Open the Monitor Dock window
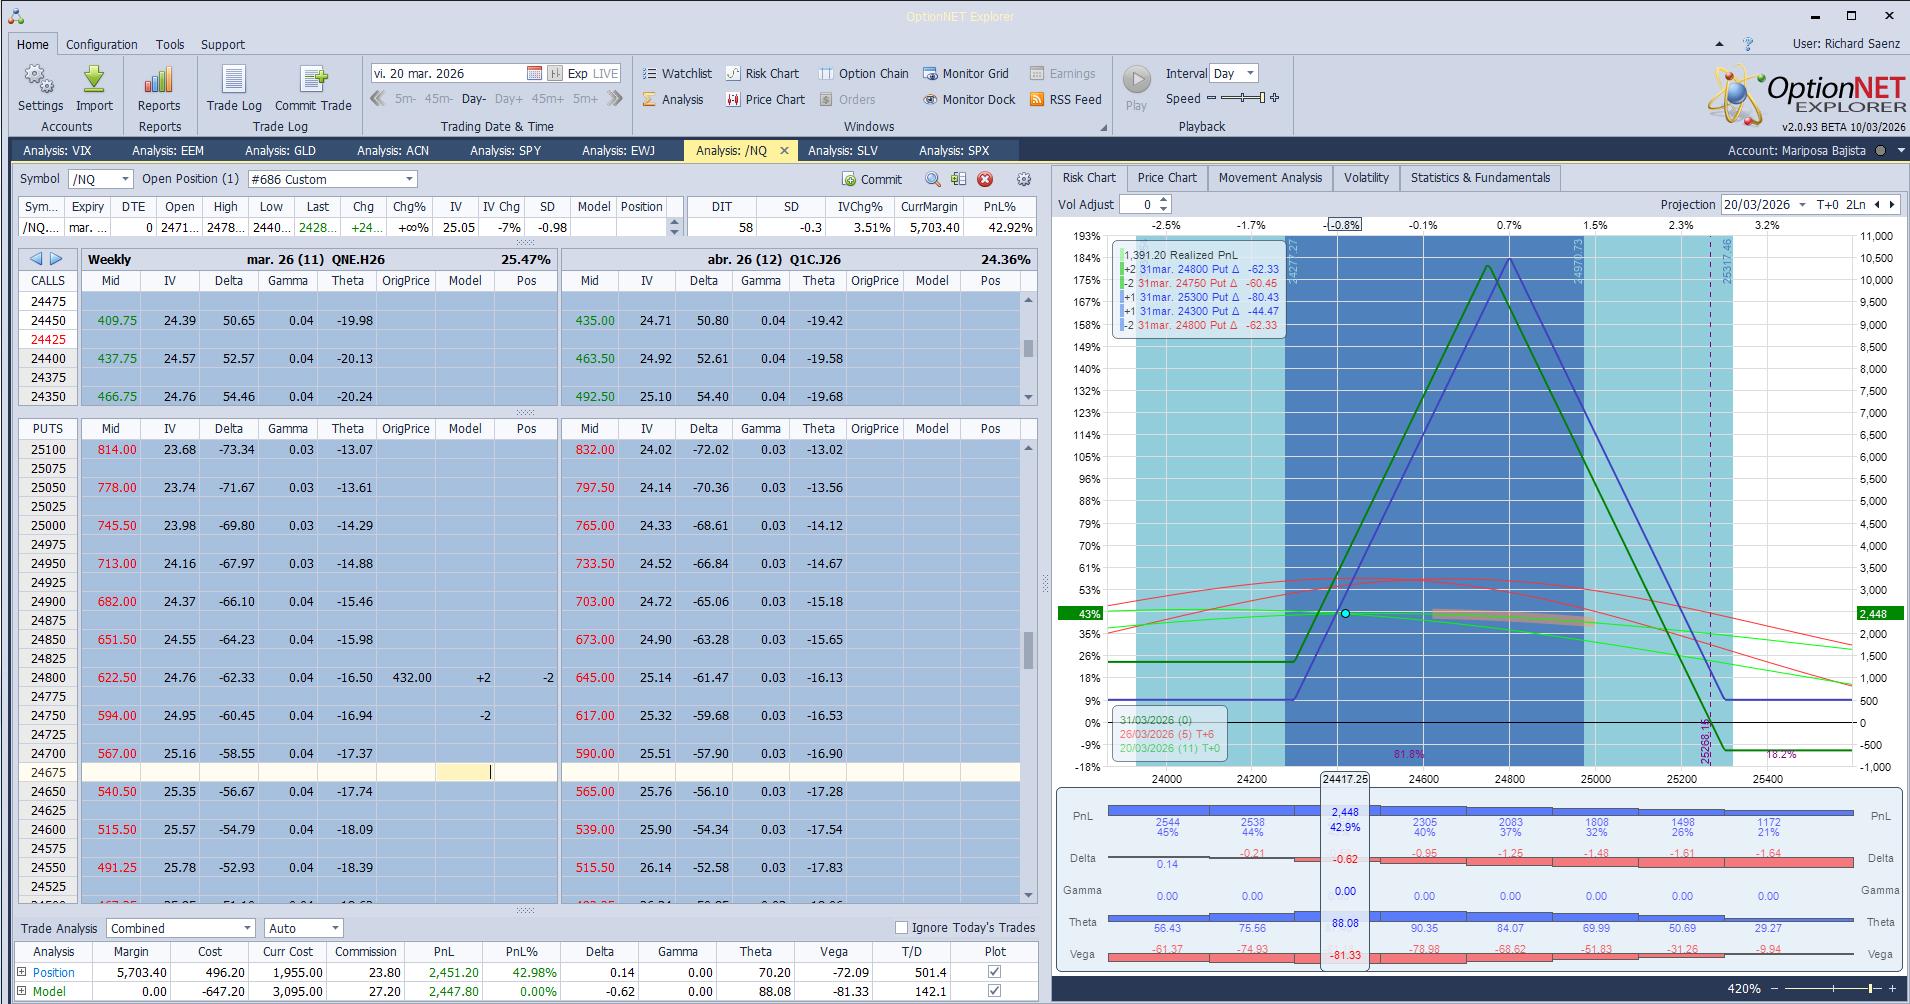 [x=969, y=99]
